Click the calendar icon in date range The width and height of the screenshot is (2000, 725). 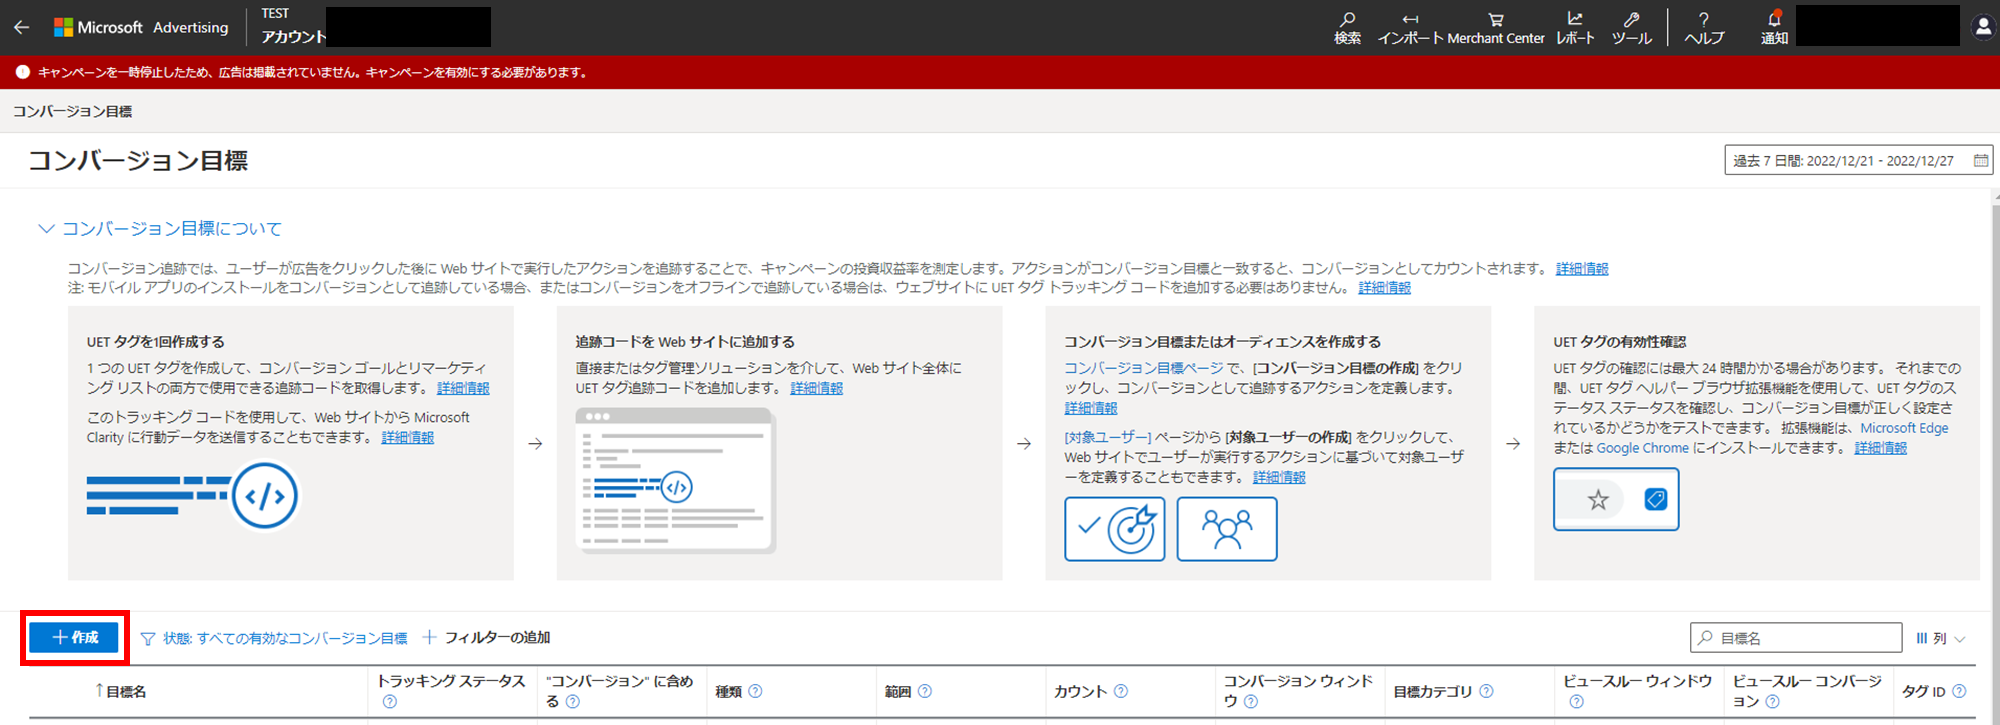pos(1980,160)
